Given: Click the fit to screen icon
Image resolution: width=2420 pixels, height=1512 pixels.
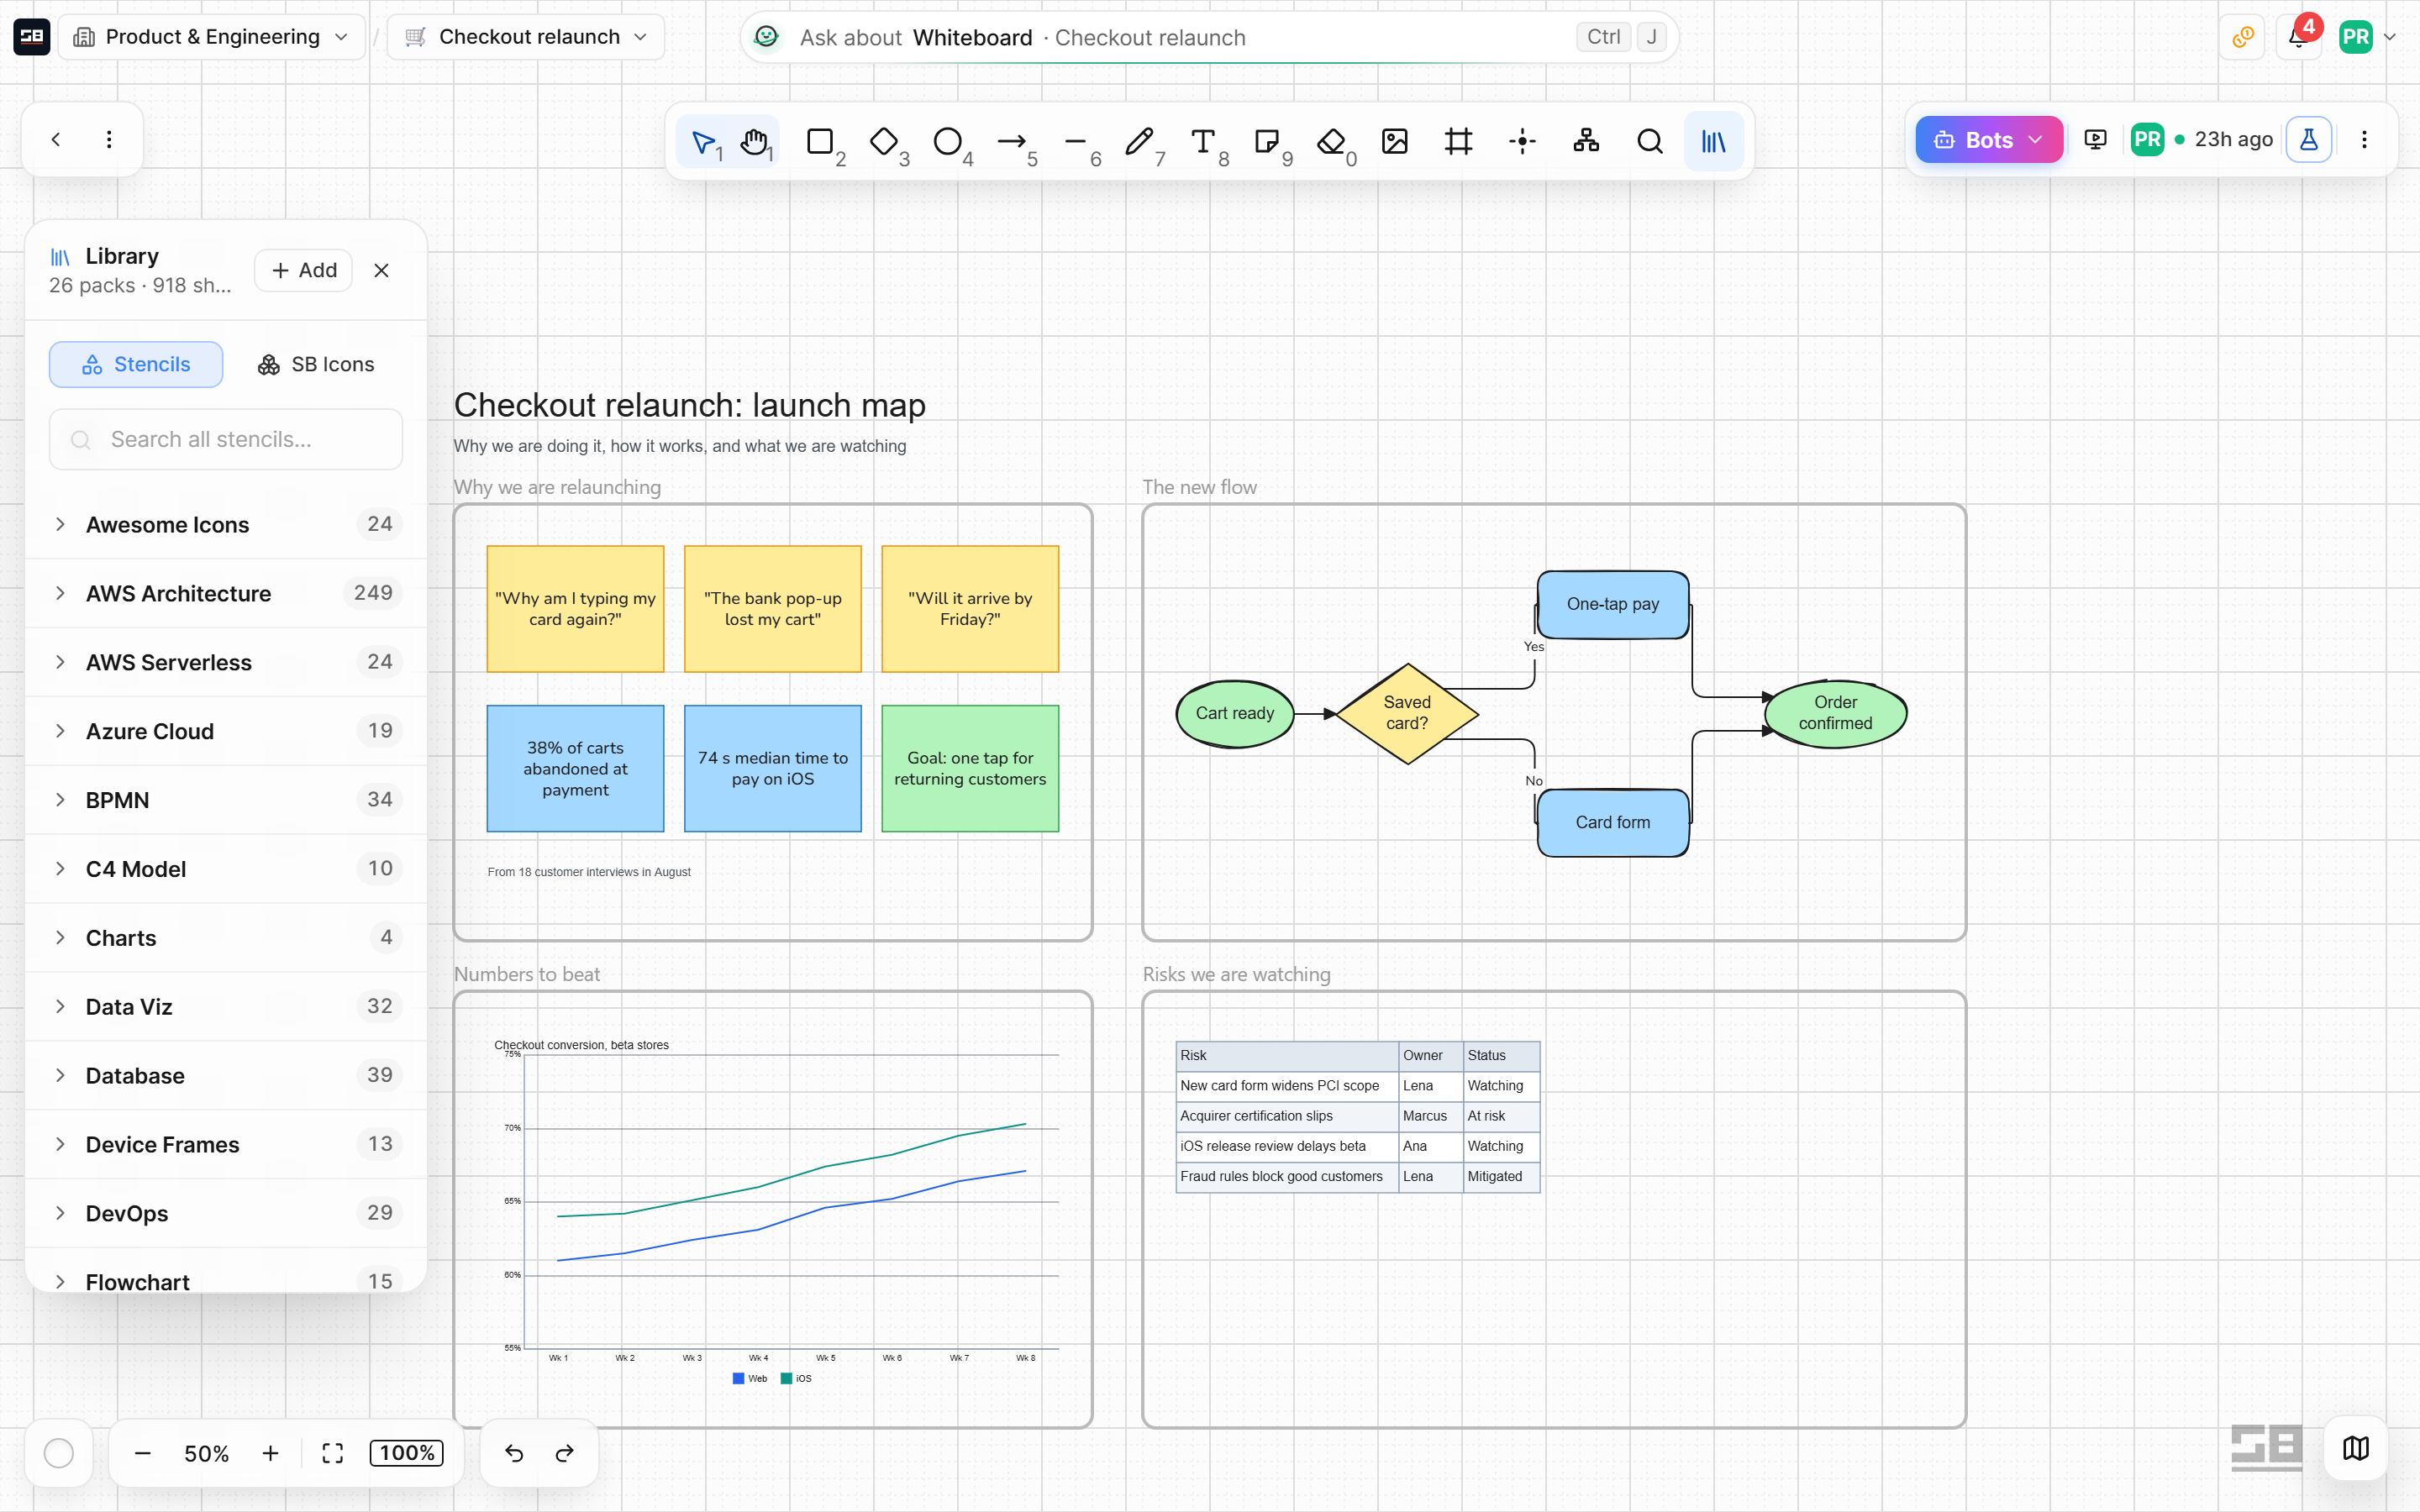Looking at the screenshot, I should coord(333,1453).
